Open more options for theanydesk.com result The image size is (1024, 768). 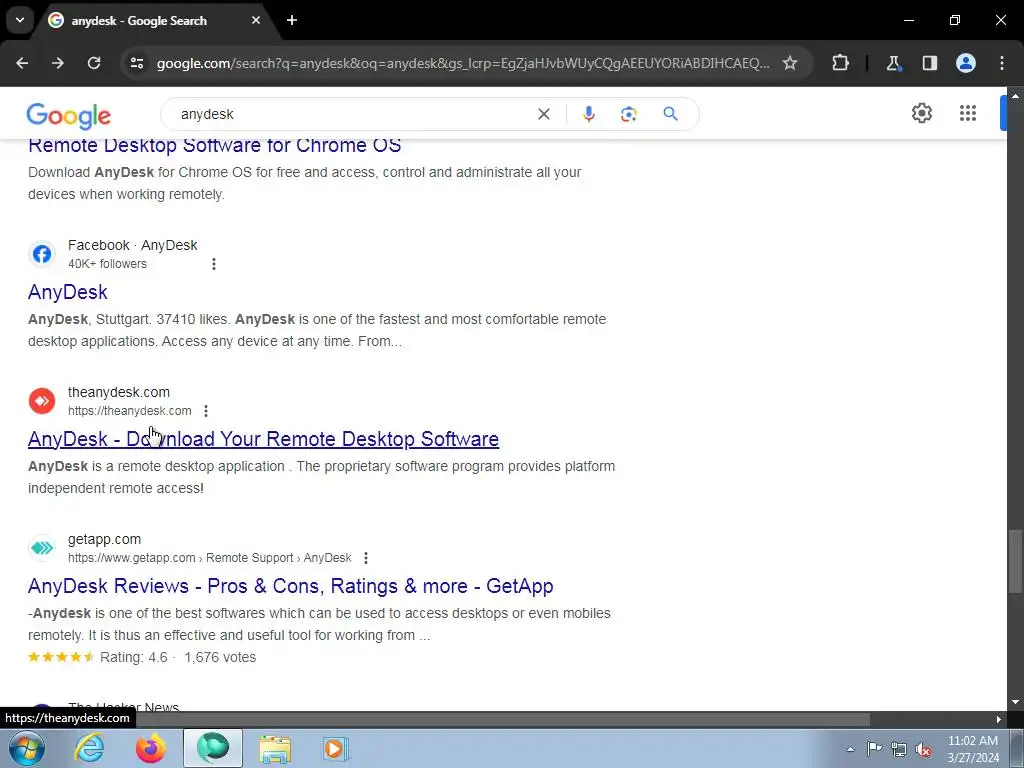coord(206,411)
